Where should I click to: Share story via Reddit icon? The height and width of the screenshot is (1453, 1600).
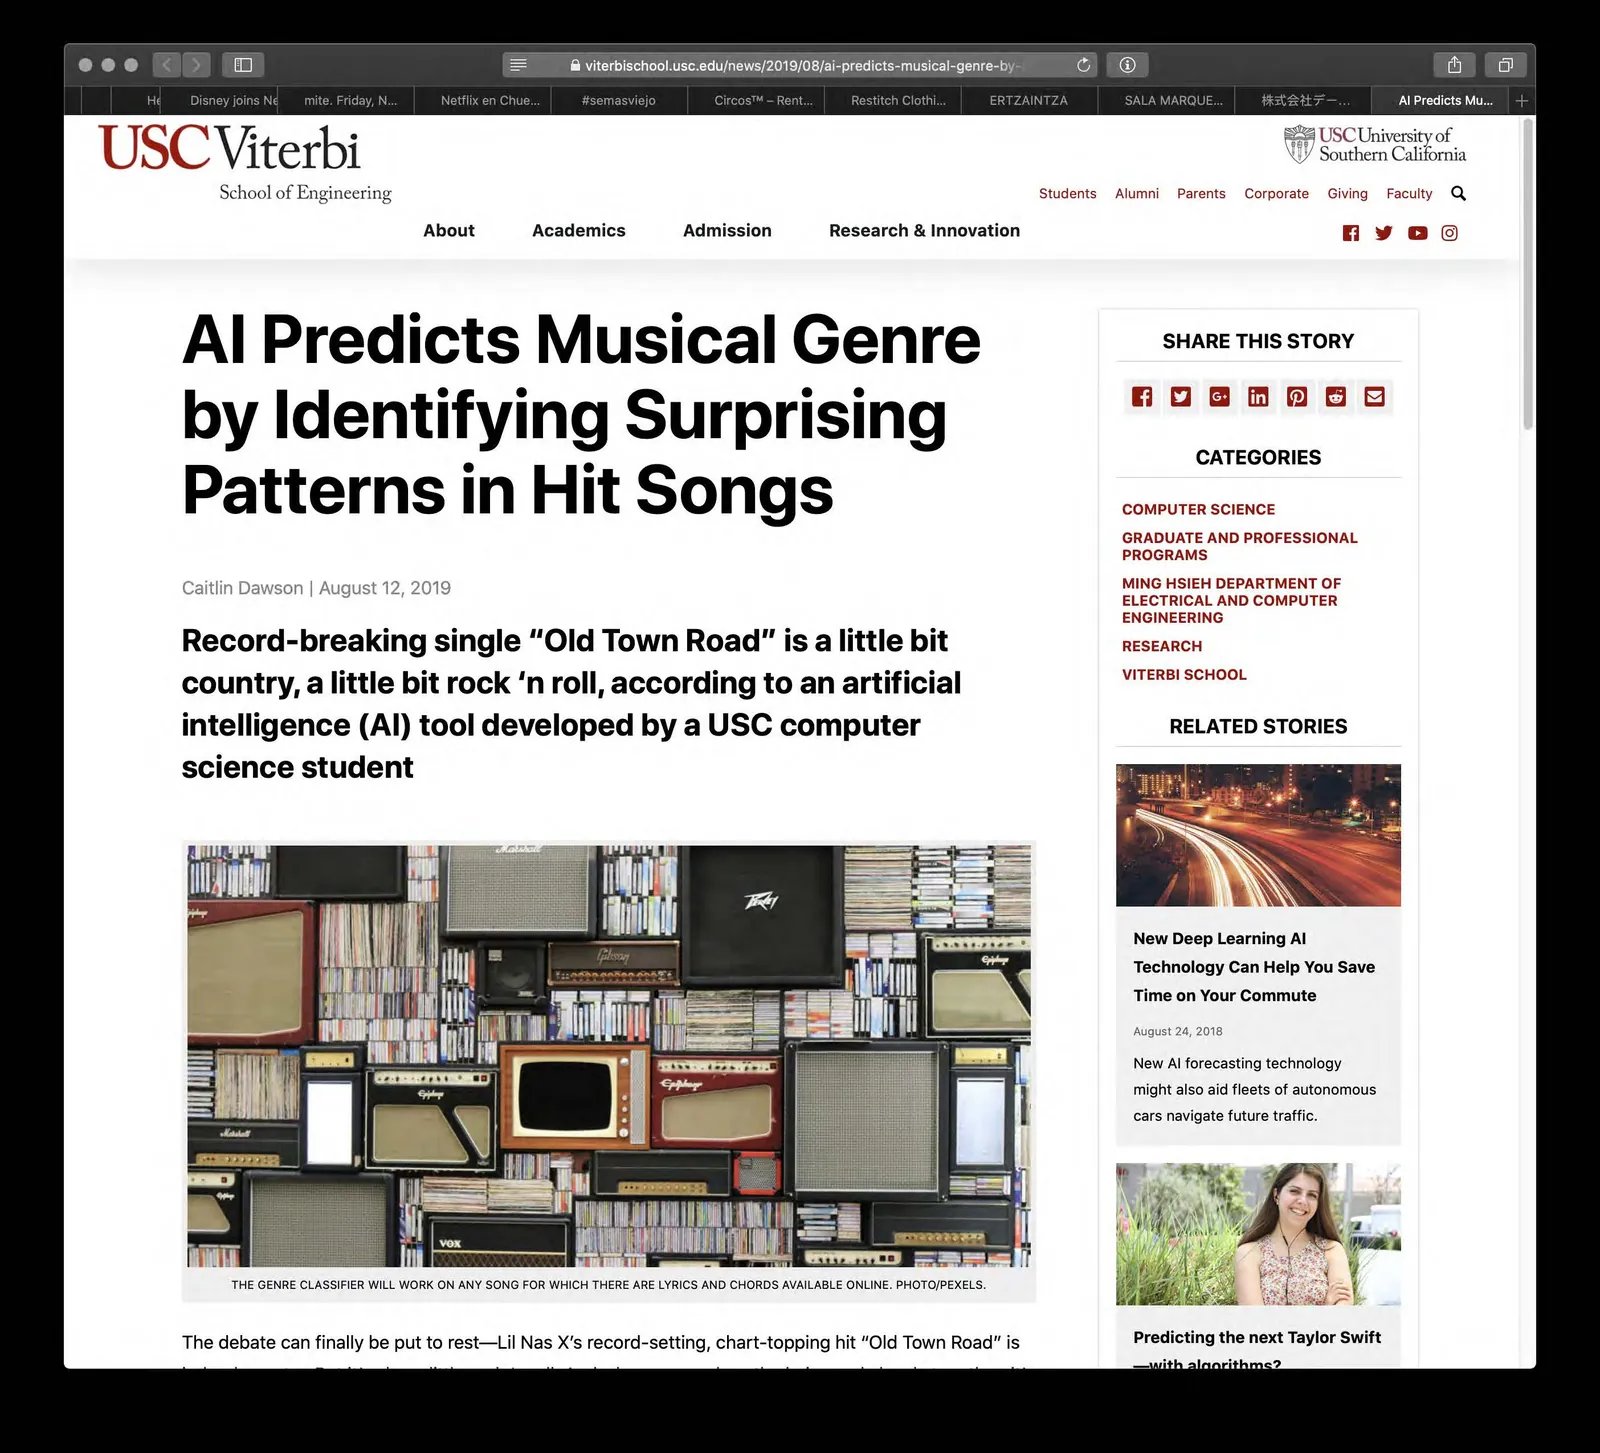(1336, 397)
